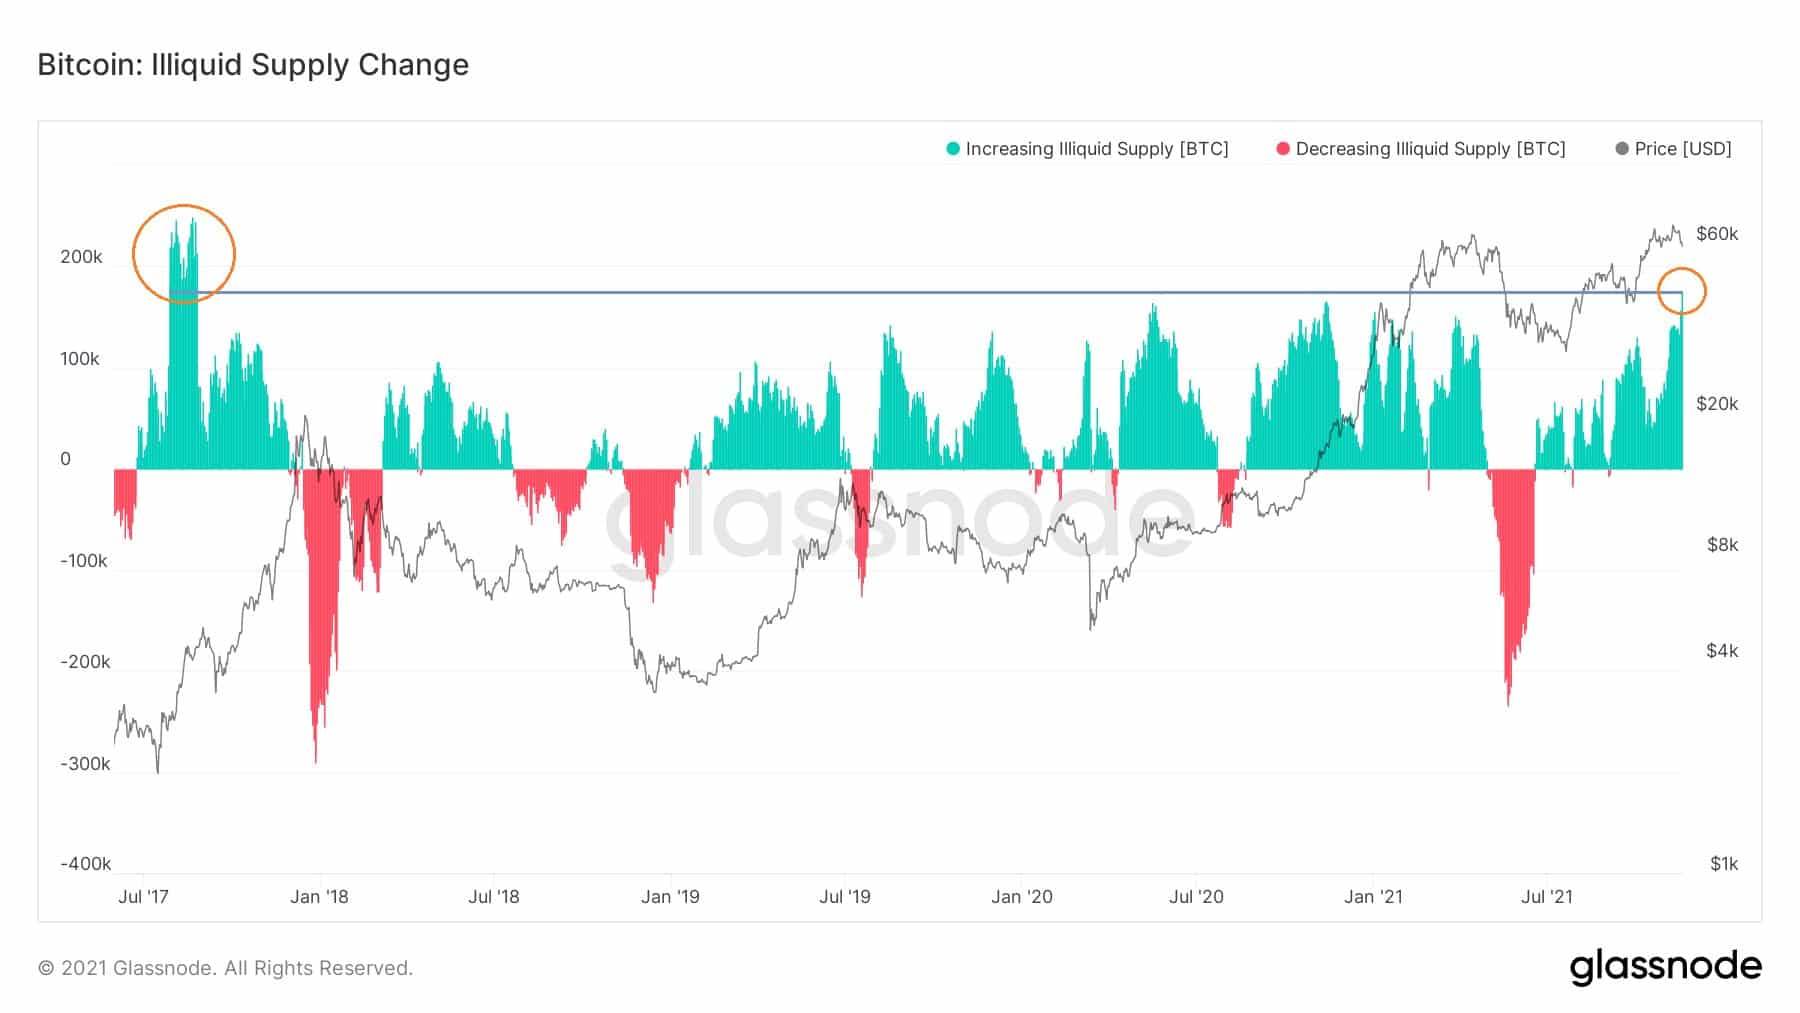This screenshot has height=1013, width=1800.
Task: Click the $60k price axis label
Action: (1717, 234)
